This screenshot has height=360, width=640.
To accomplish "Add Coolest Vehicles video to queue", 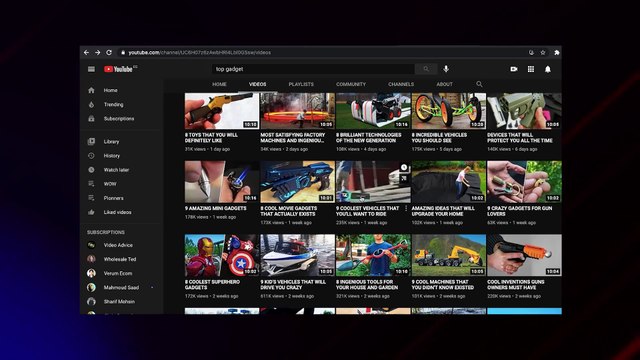I will click(x=404, y=178).
